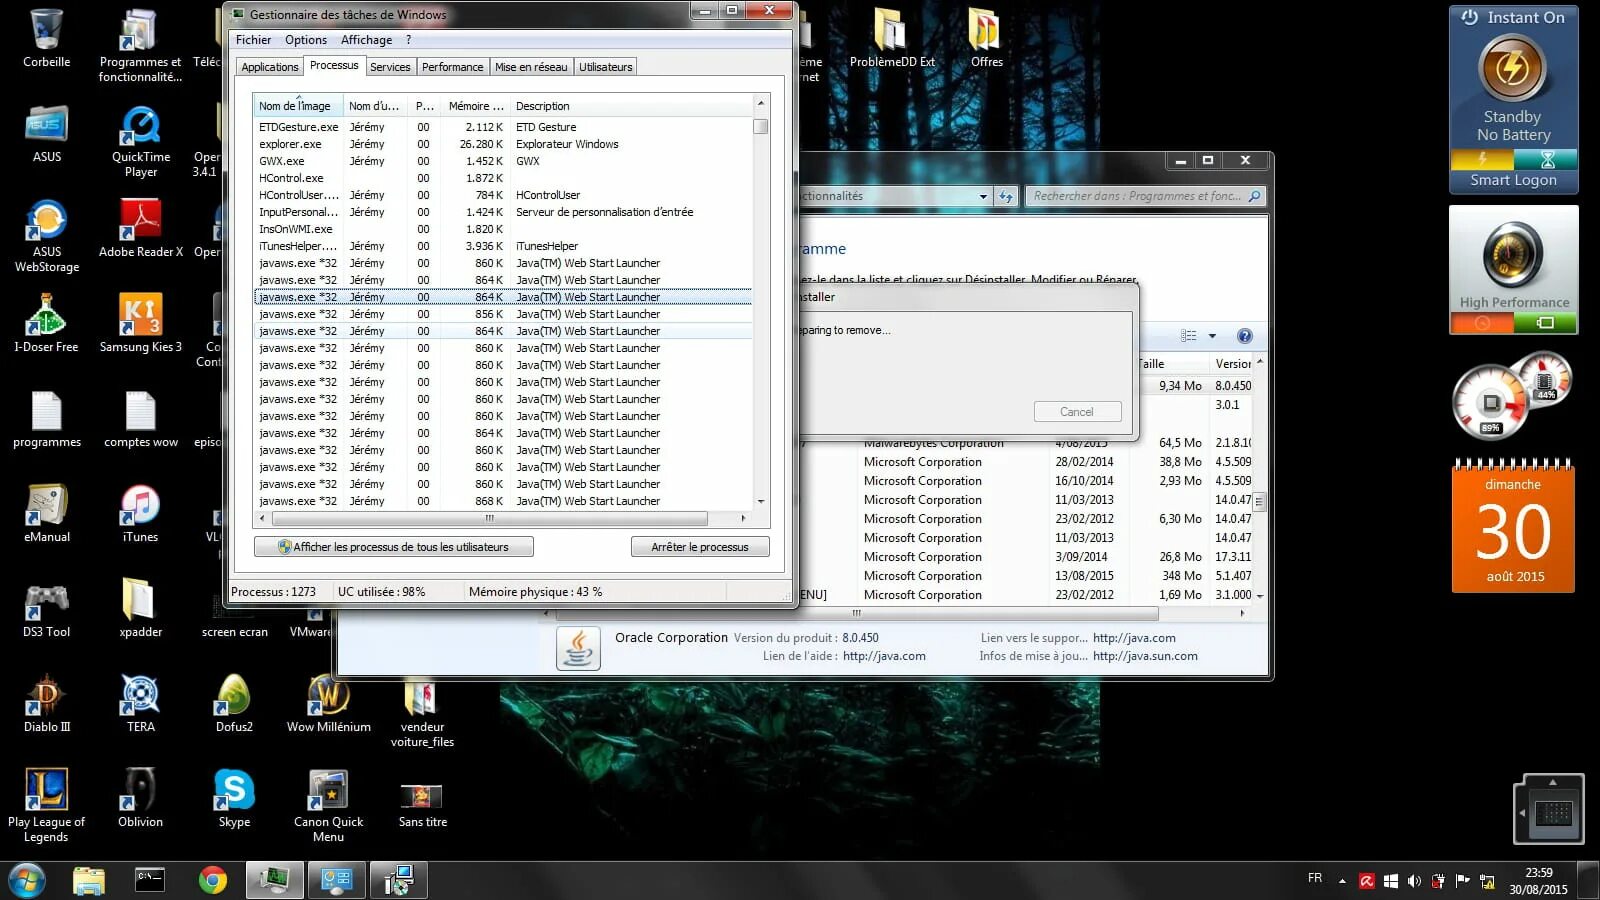
Task: Show hidden system tray icons arrow
Action: [x=1342, y=881]
